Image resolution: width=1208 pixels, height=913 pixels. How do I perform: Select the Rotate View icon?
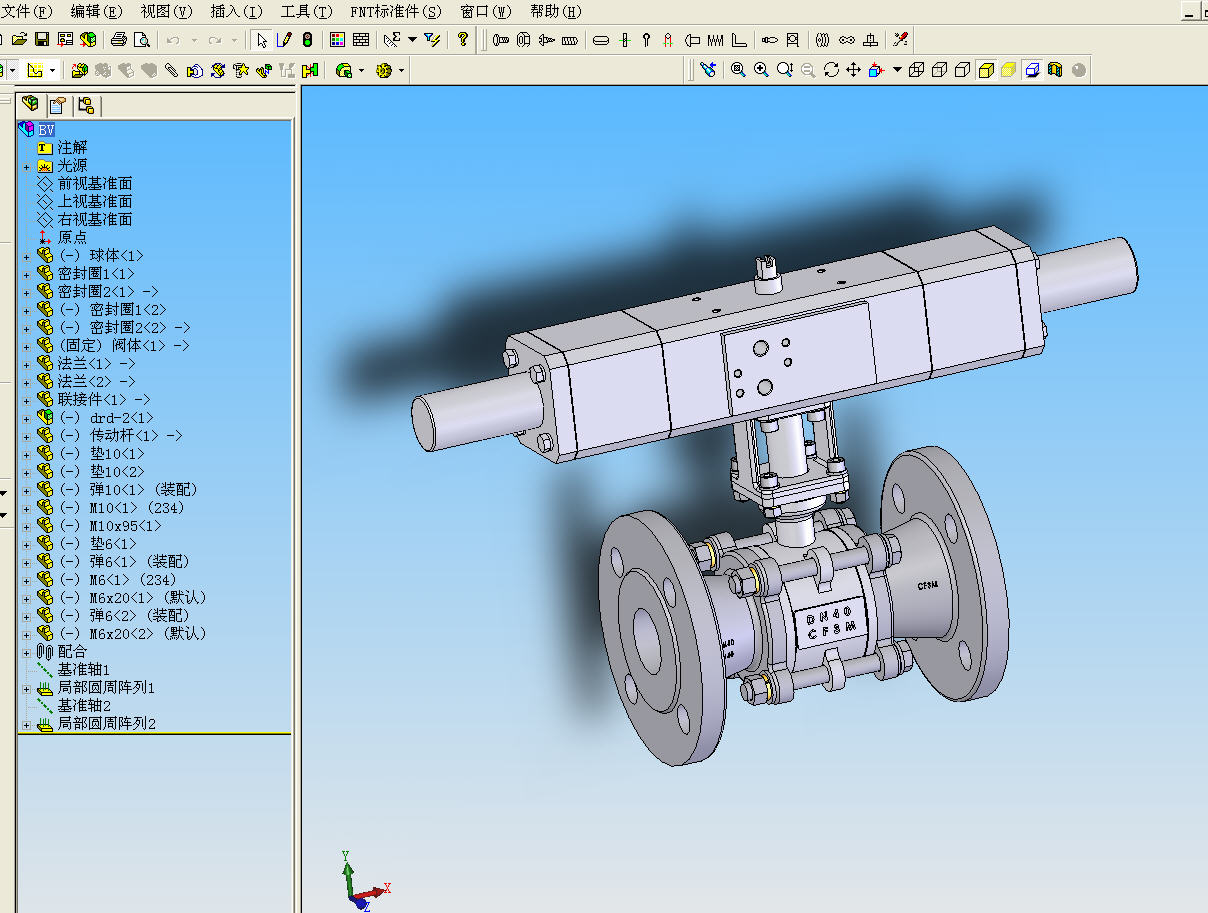click(831, 70)
